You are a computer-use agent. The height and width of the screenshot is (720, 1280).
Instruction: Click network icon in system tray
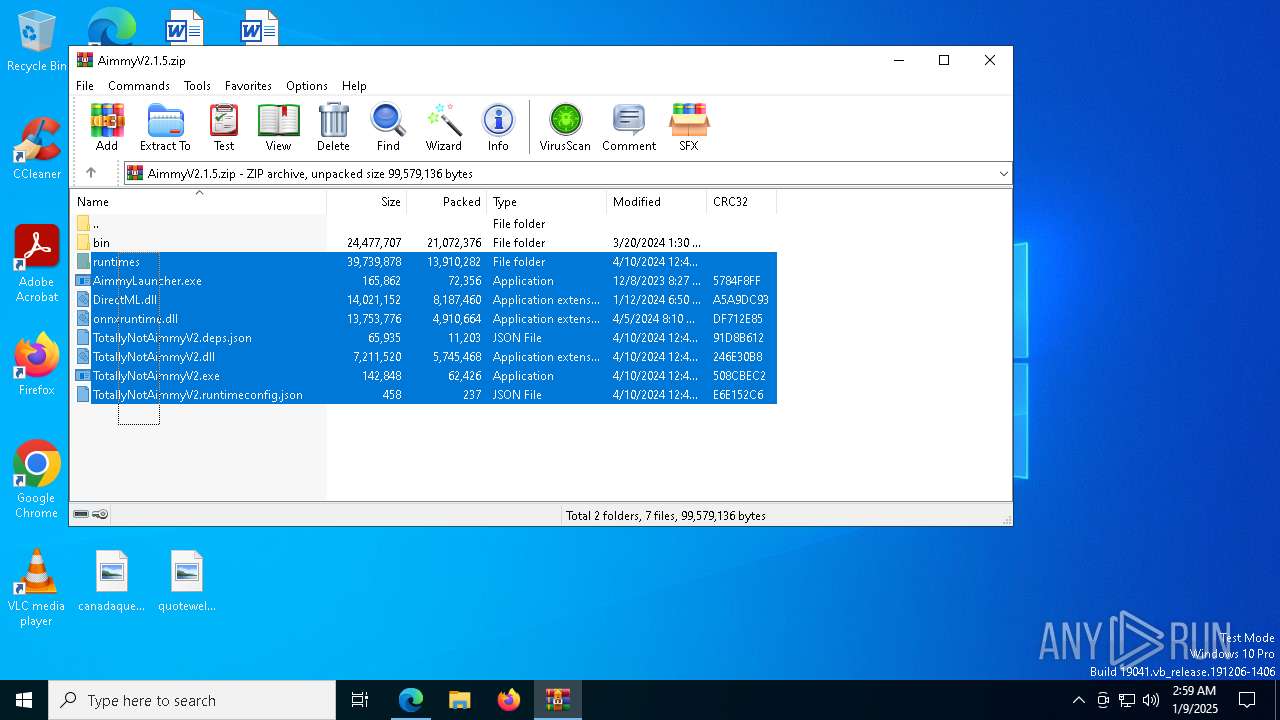click(1127, 700)
